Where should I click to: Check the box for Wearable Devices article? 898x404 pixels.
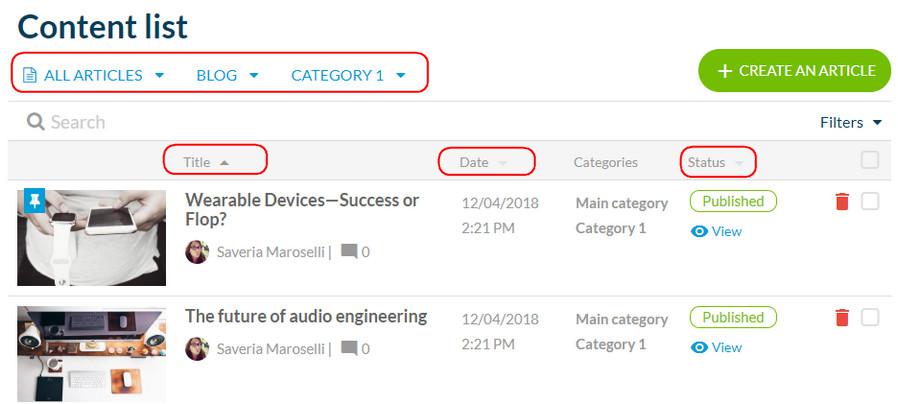[869, 201]
